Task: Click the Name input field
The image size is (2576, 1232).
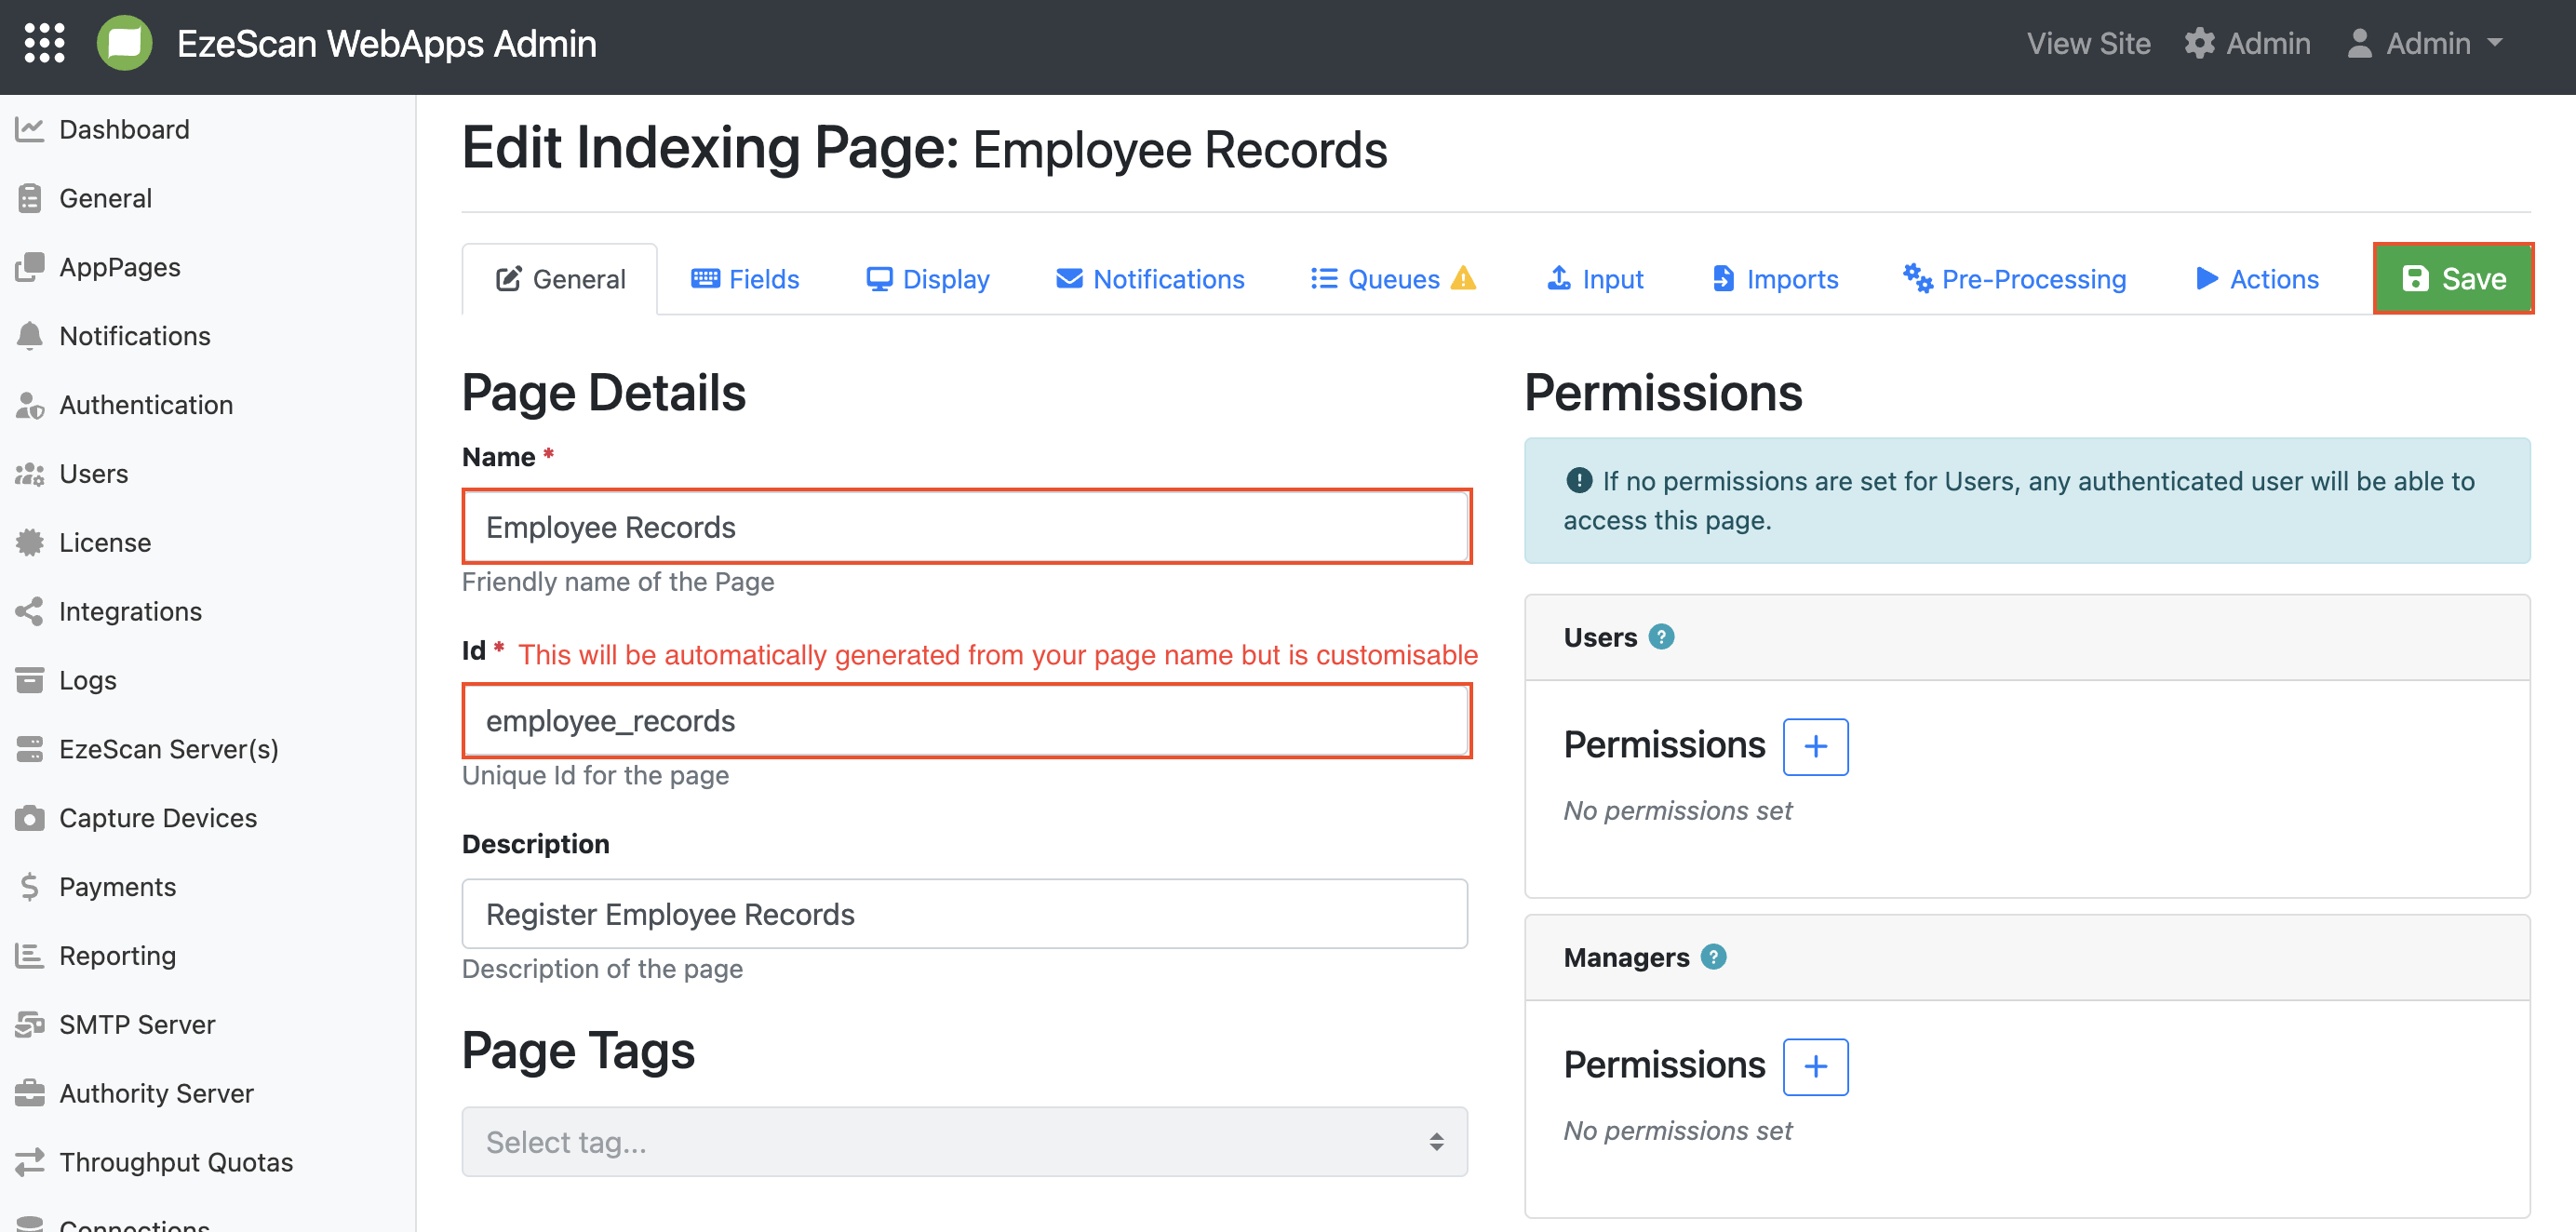Action: [966, 527]
